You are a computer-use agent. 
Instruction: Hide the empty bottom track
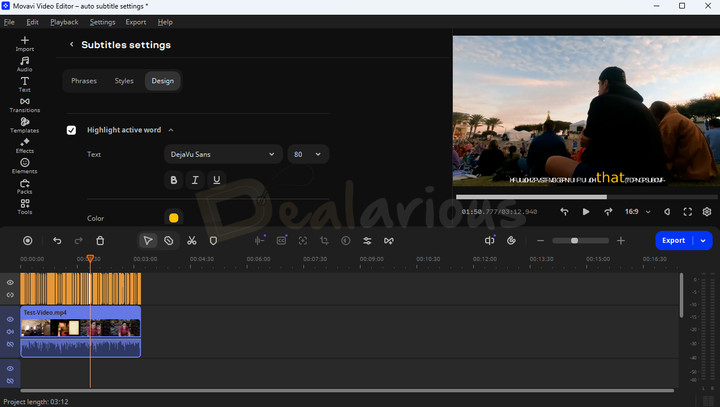[10, 368]
